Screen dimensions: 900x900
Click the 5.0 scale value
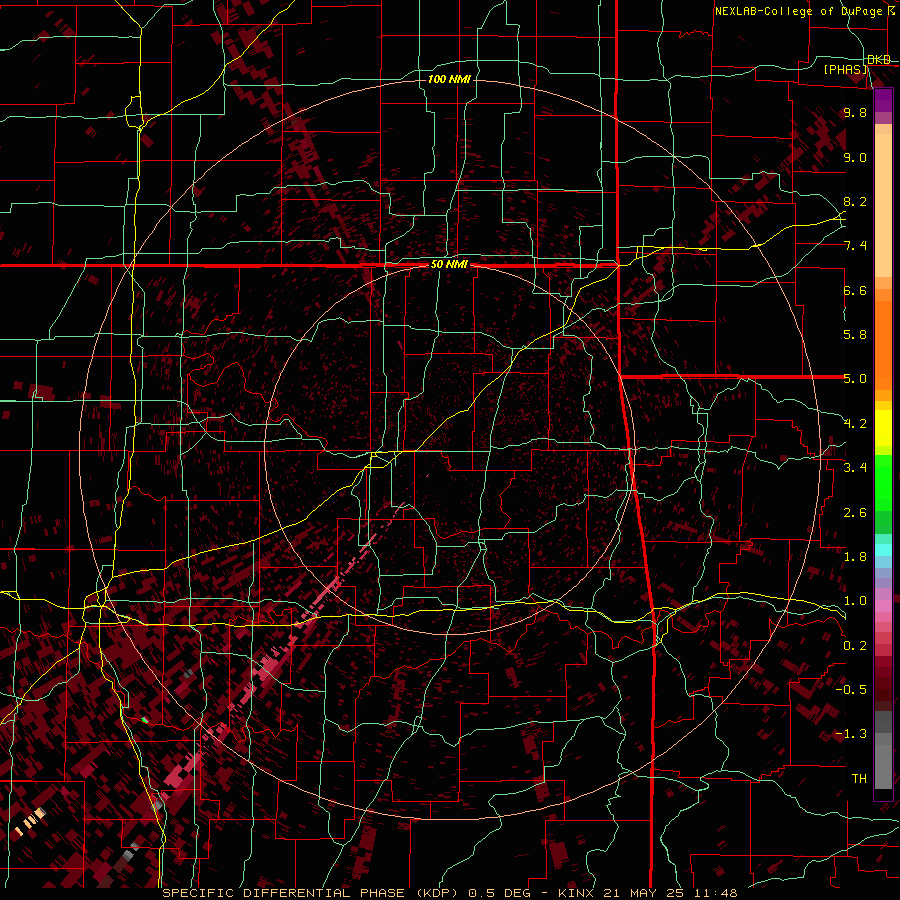(855, 379)
